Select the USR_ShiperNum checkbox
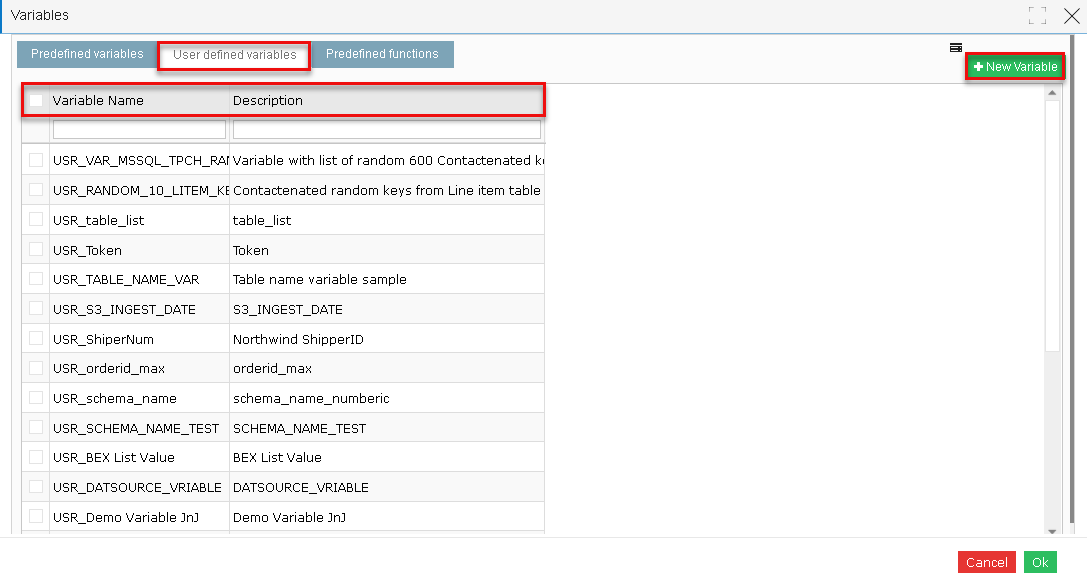The image size is (1087, 581). [x=36, y=338]
